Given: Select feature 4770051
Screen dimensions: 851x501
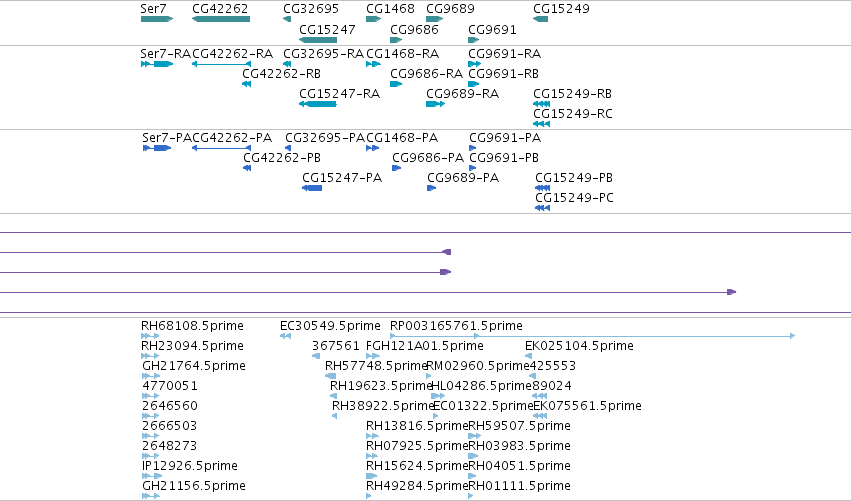Looking at the screenshot, I should [x=151, y=396].
